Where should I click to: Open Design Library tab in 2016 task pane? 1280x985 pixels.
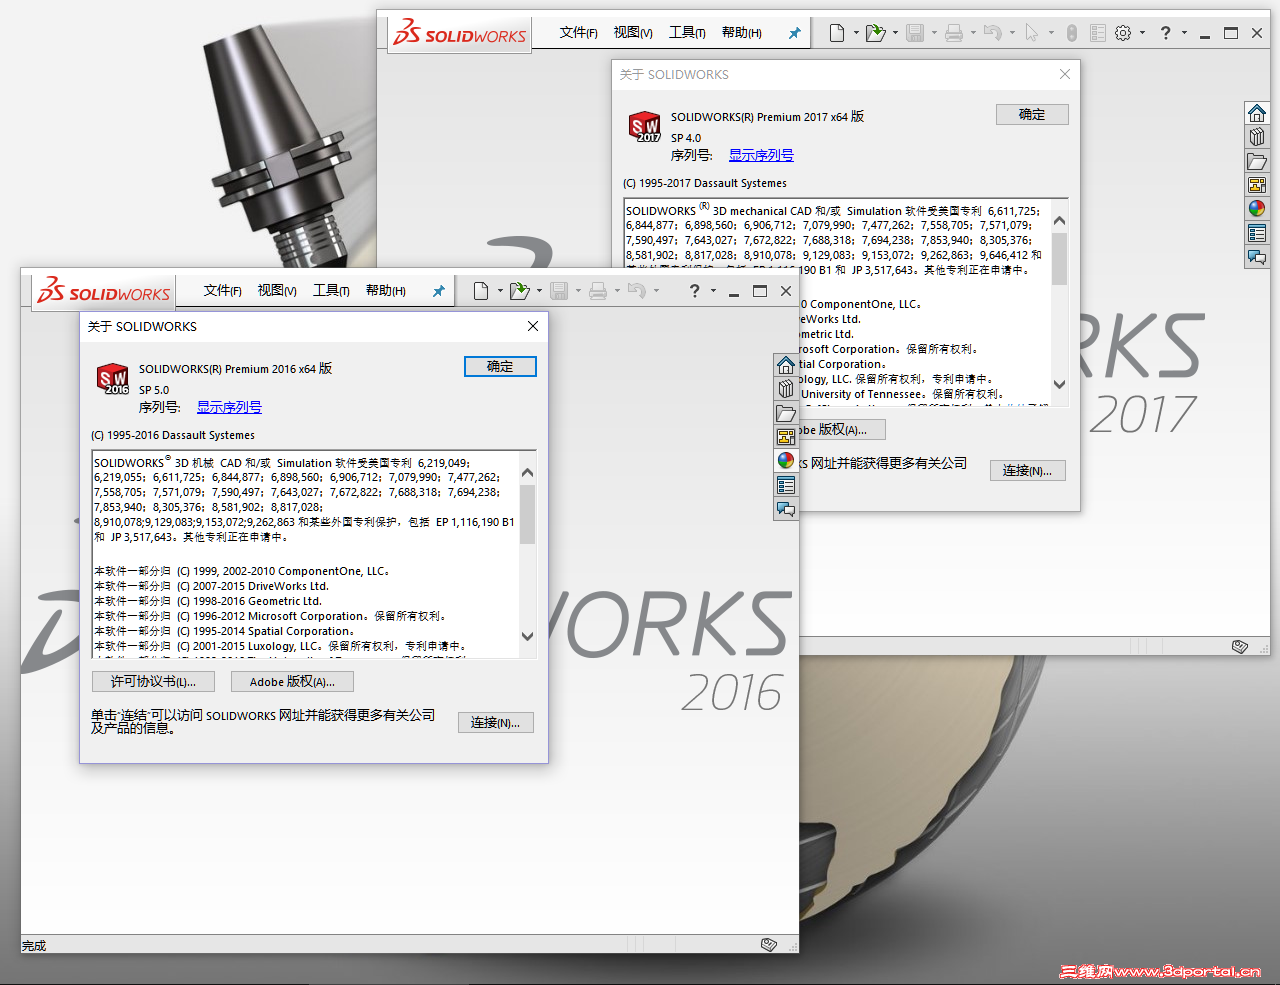(786, 389)
